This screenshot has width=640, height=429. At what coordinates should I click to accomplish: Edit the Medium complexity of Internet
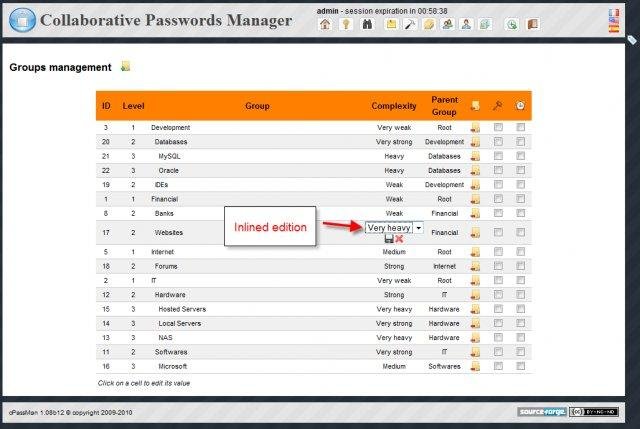click(394, 252)
